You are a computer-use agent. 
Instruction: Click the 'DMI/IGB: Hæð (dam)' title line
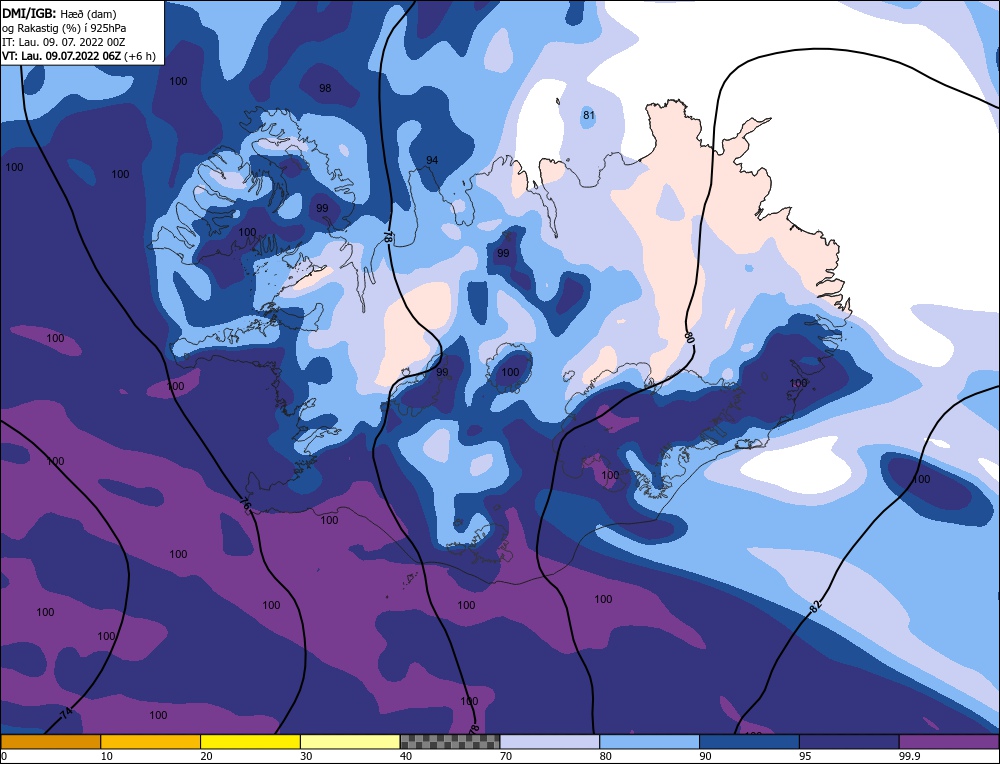[x=59, y=13]
